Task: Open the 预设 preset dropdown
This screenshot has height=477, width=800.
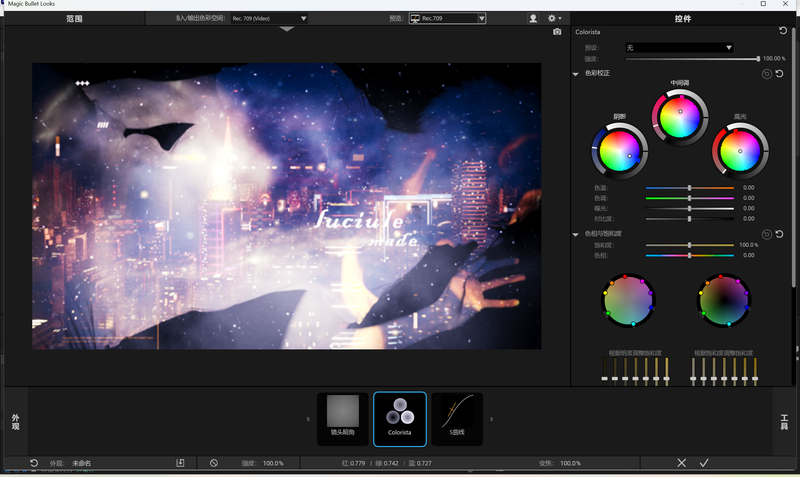Action: click(679, 47)
